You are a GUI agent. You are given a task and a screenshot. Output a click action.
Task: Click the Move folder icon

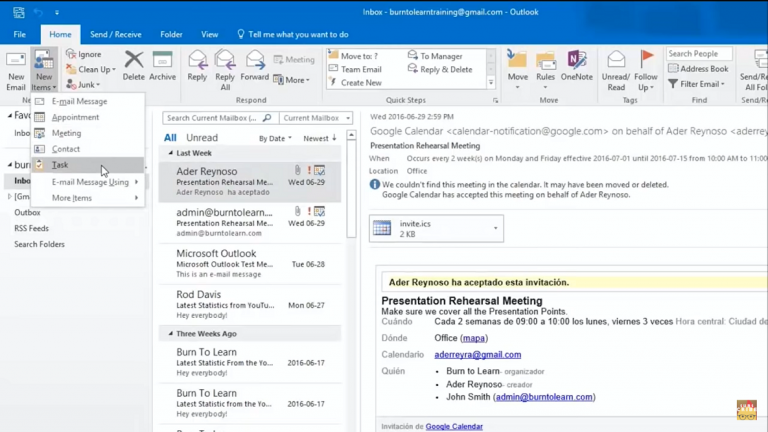[517, 59]
